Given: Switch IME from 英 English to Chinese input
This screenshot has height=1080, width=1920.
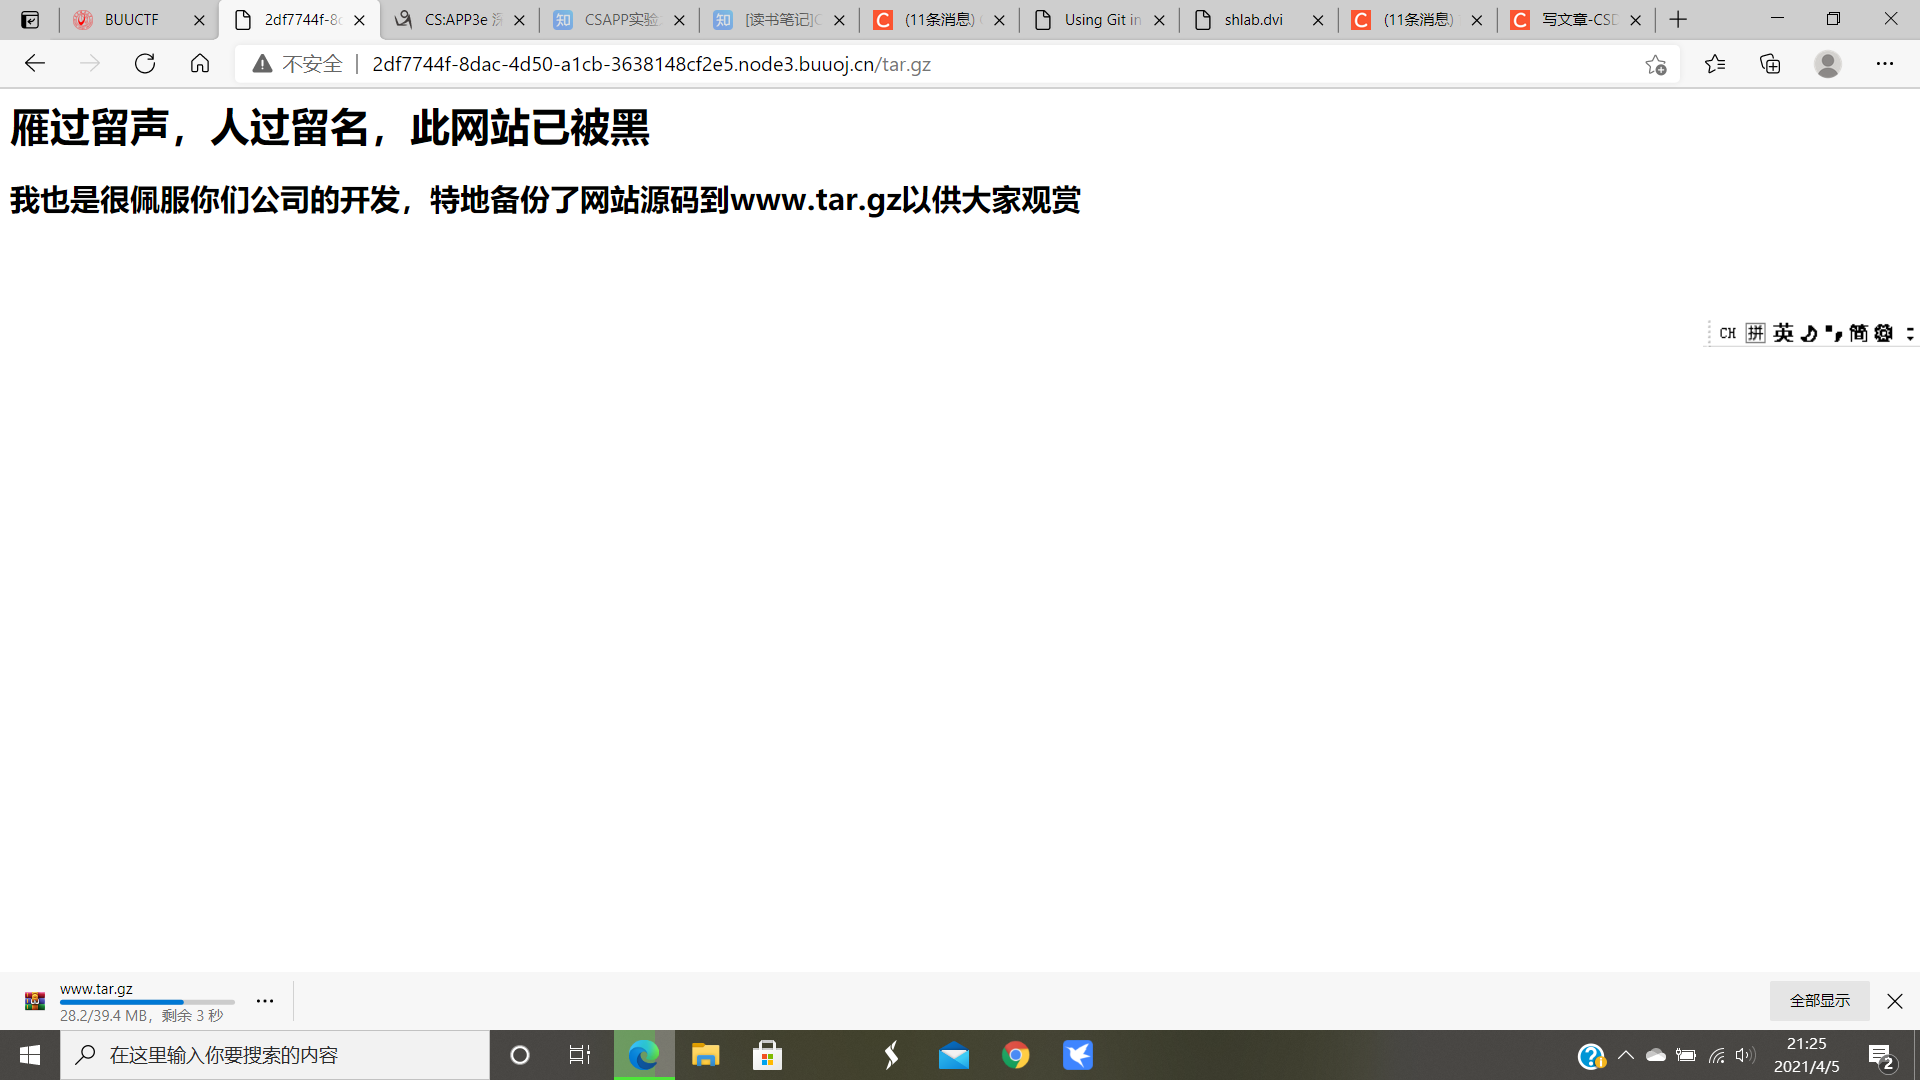Looking at the screenshot, I should (1783, 333).
